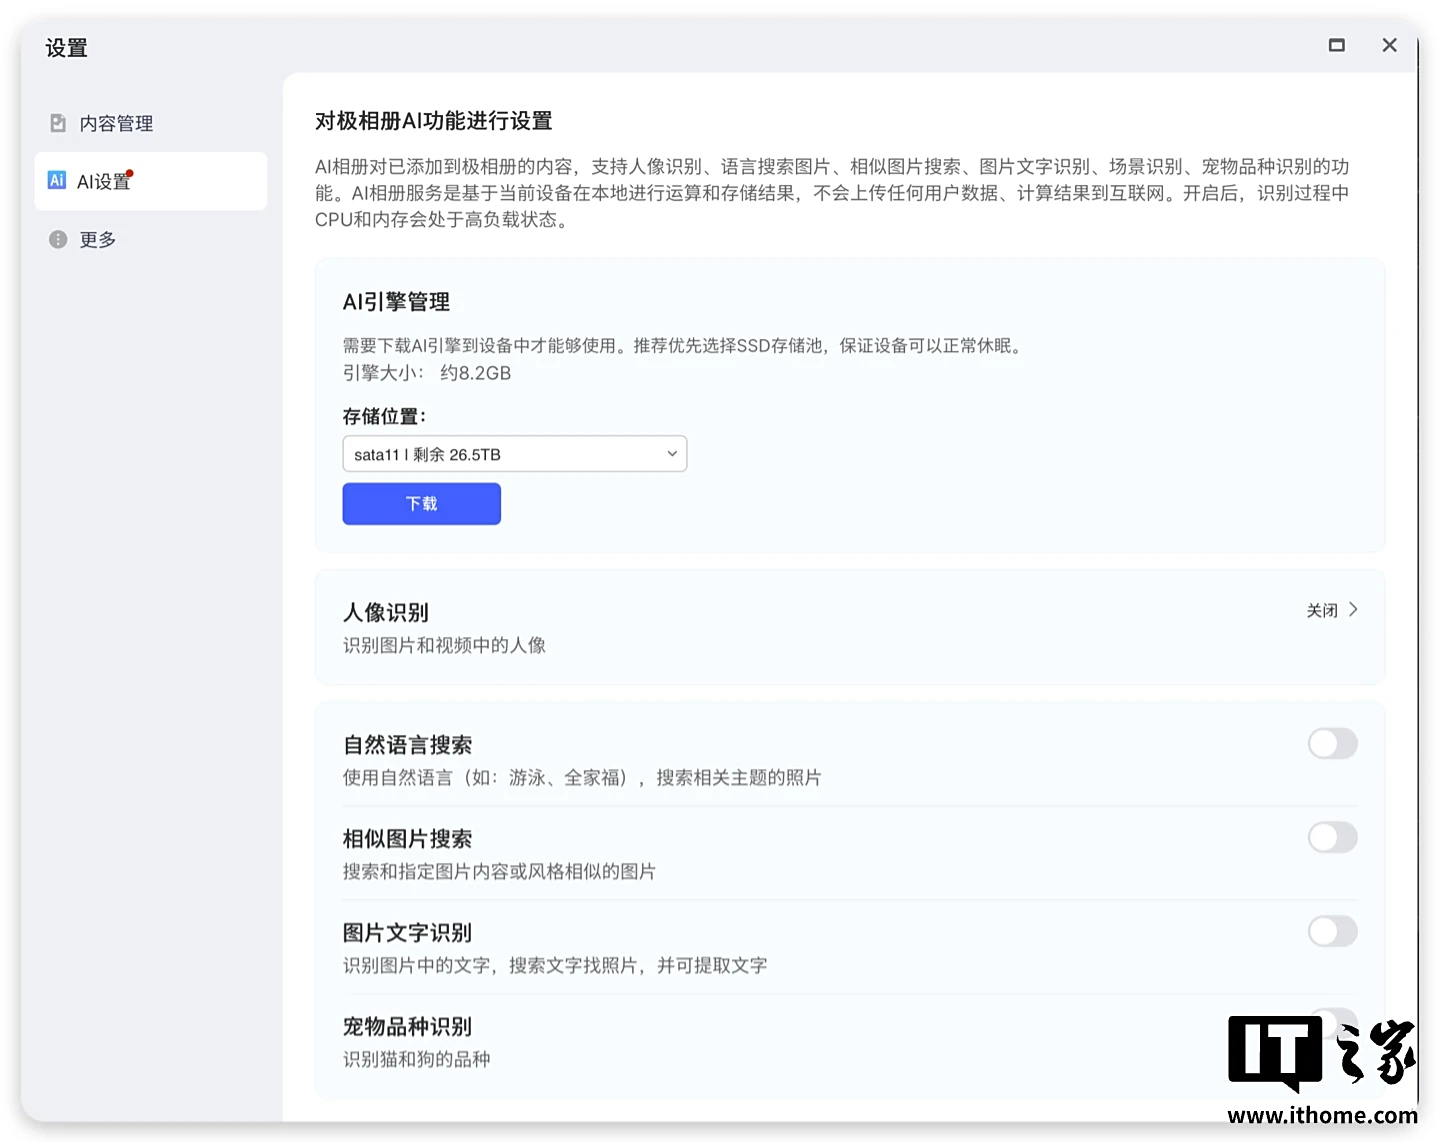Image resolution: width=1440 pixels, height=1142 pixels.
Task: Open the 内容管理 section
Action: [116, 123]
